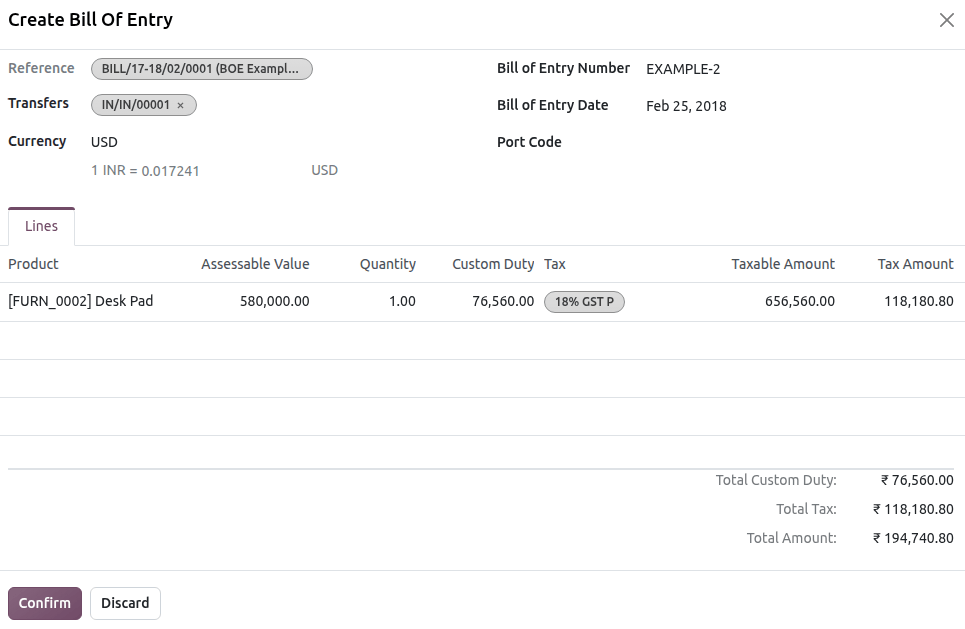
Task: Click the 18% GST P tax tag
Action: 584,302
